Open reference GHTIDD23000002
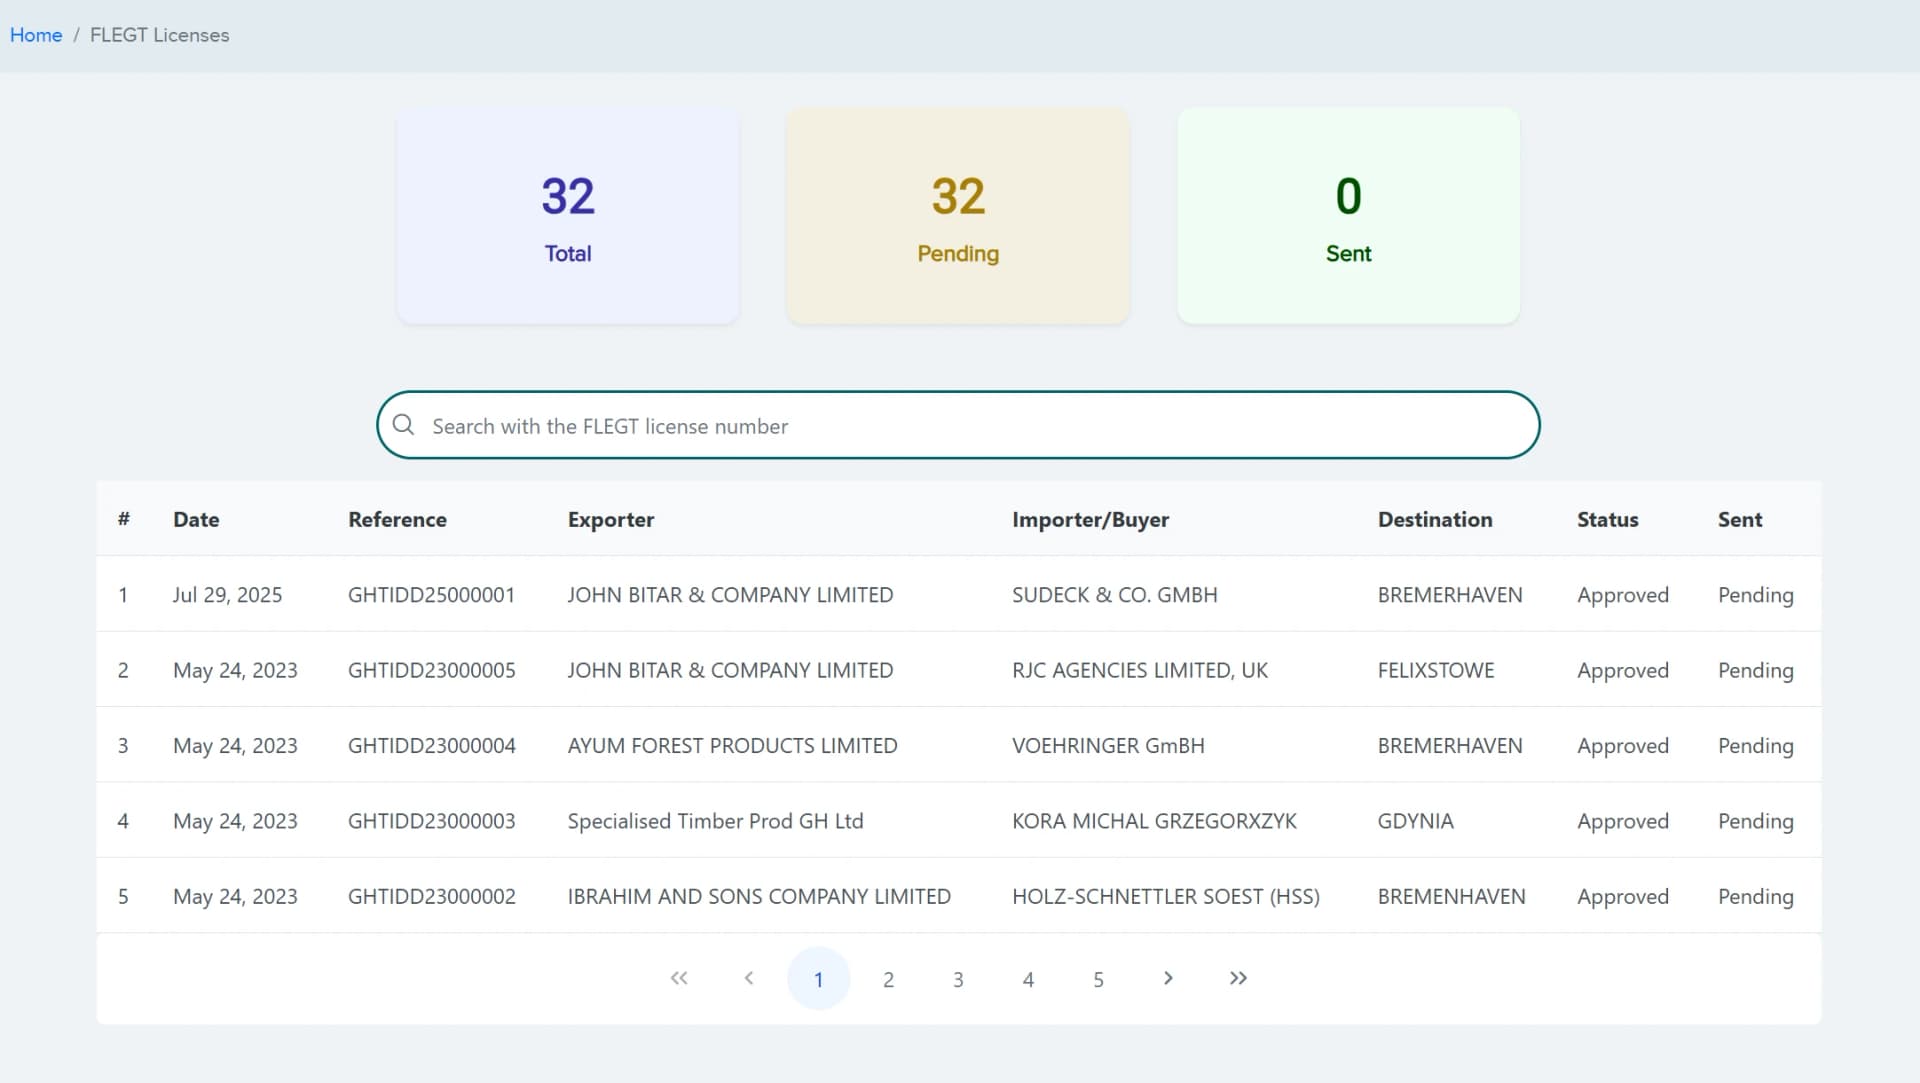Screen dimensions: 1920x1083 tap(431, 897)
